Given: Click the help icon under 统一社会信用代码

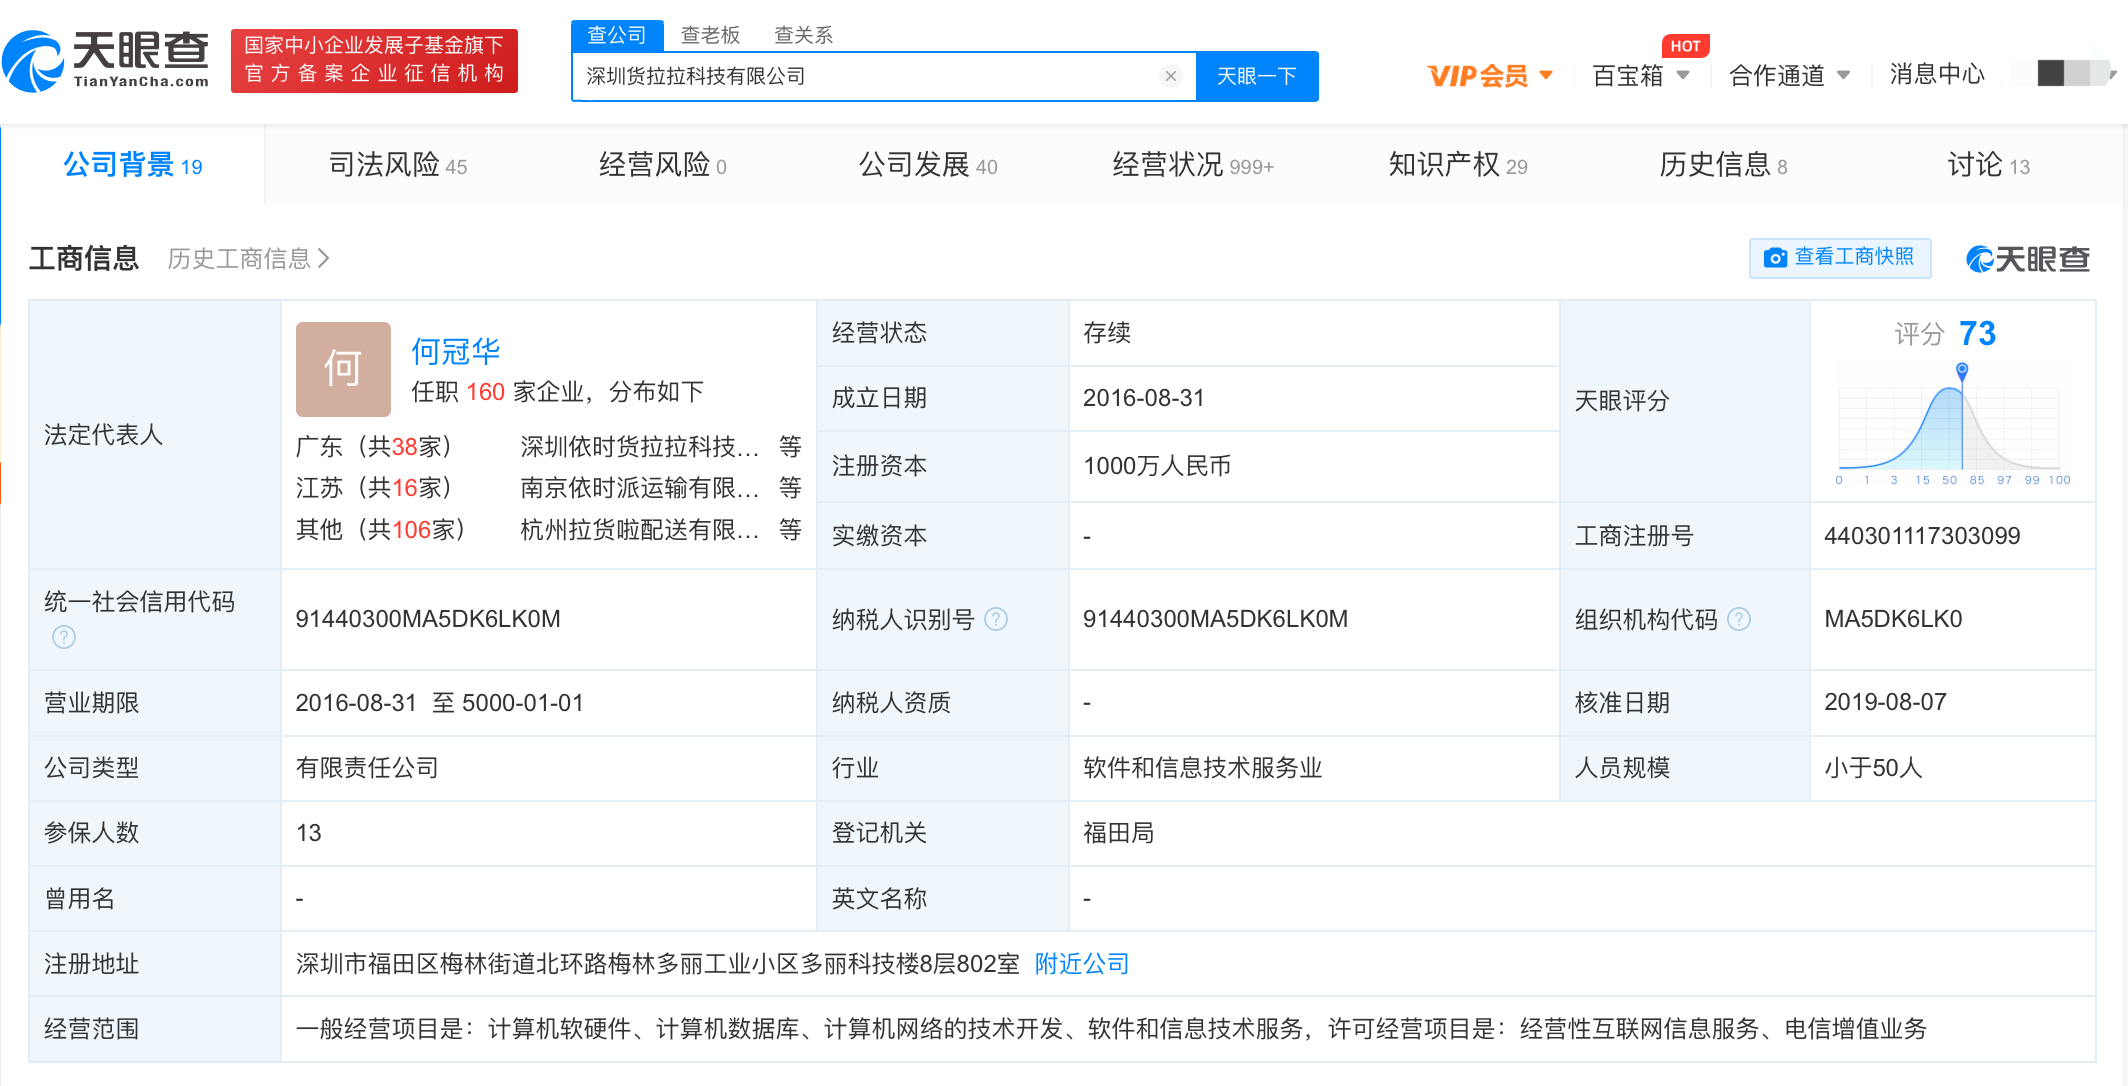Looking at the screenshot, I should [x=64, y=637].
